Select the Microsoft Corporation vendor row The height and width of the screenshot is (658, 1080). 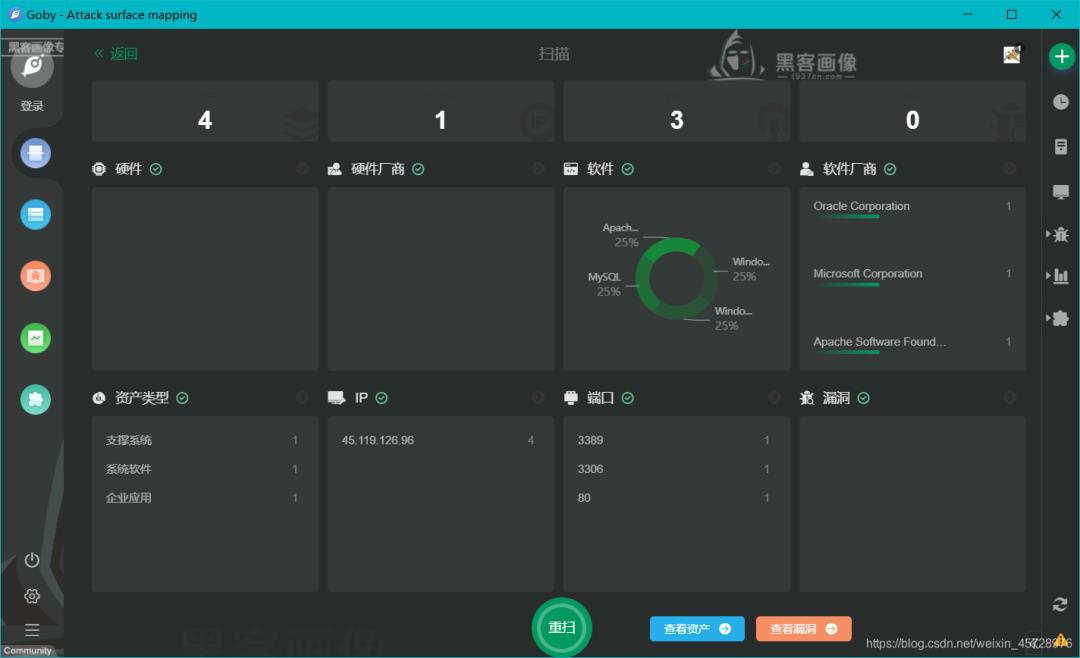(x=912, y=276)
